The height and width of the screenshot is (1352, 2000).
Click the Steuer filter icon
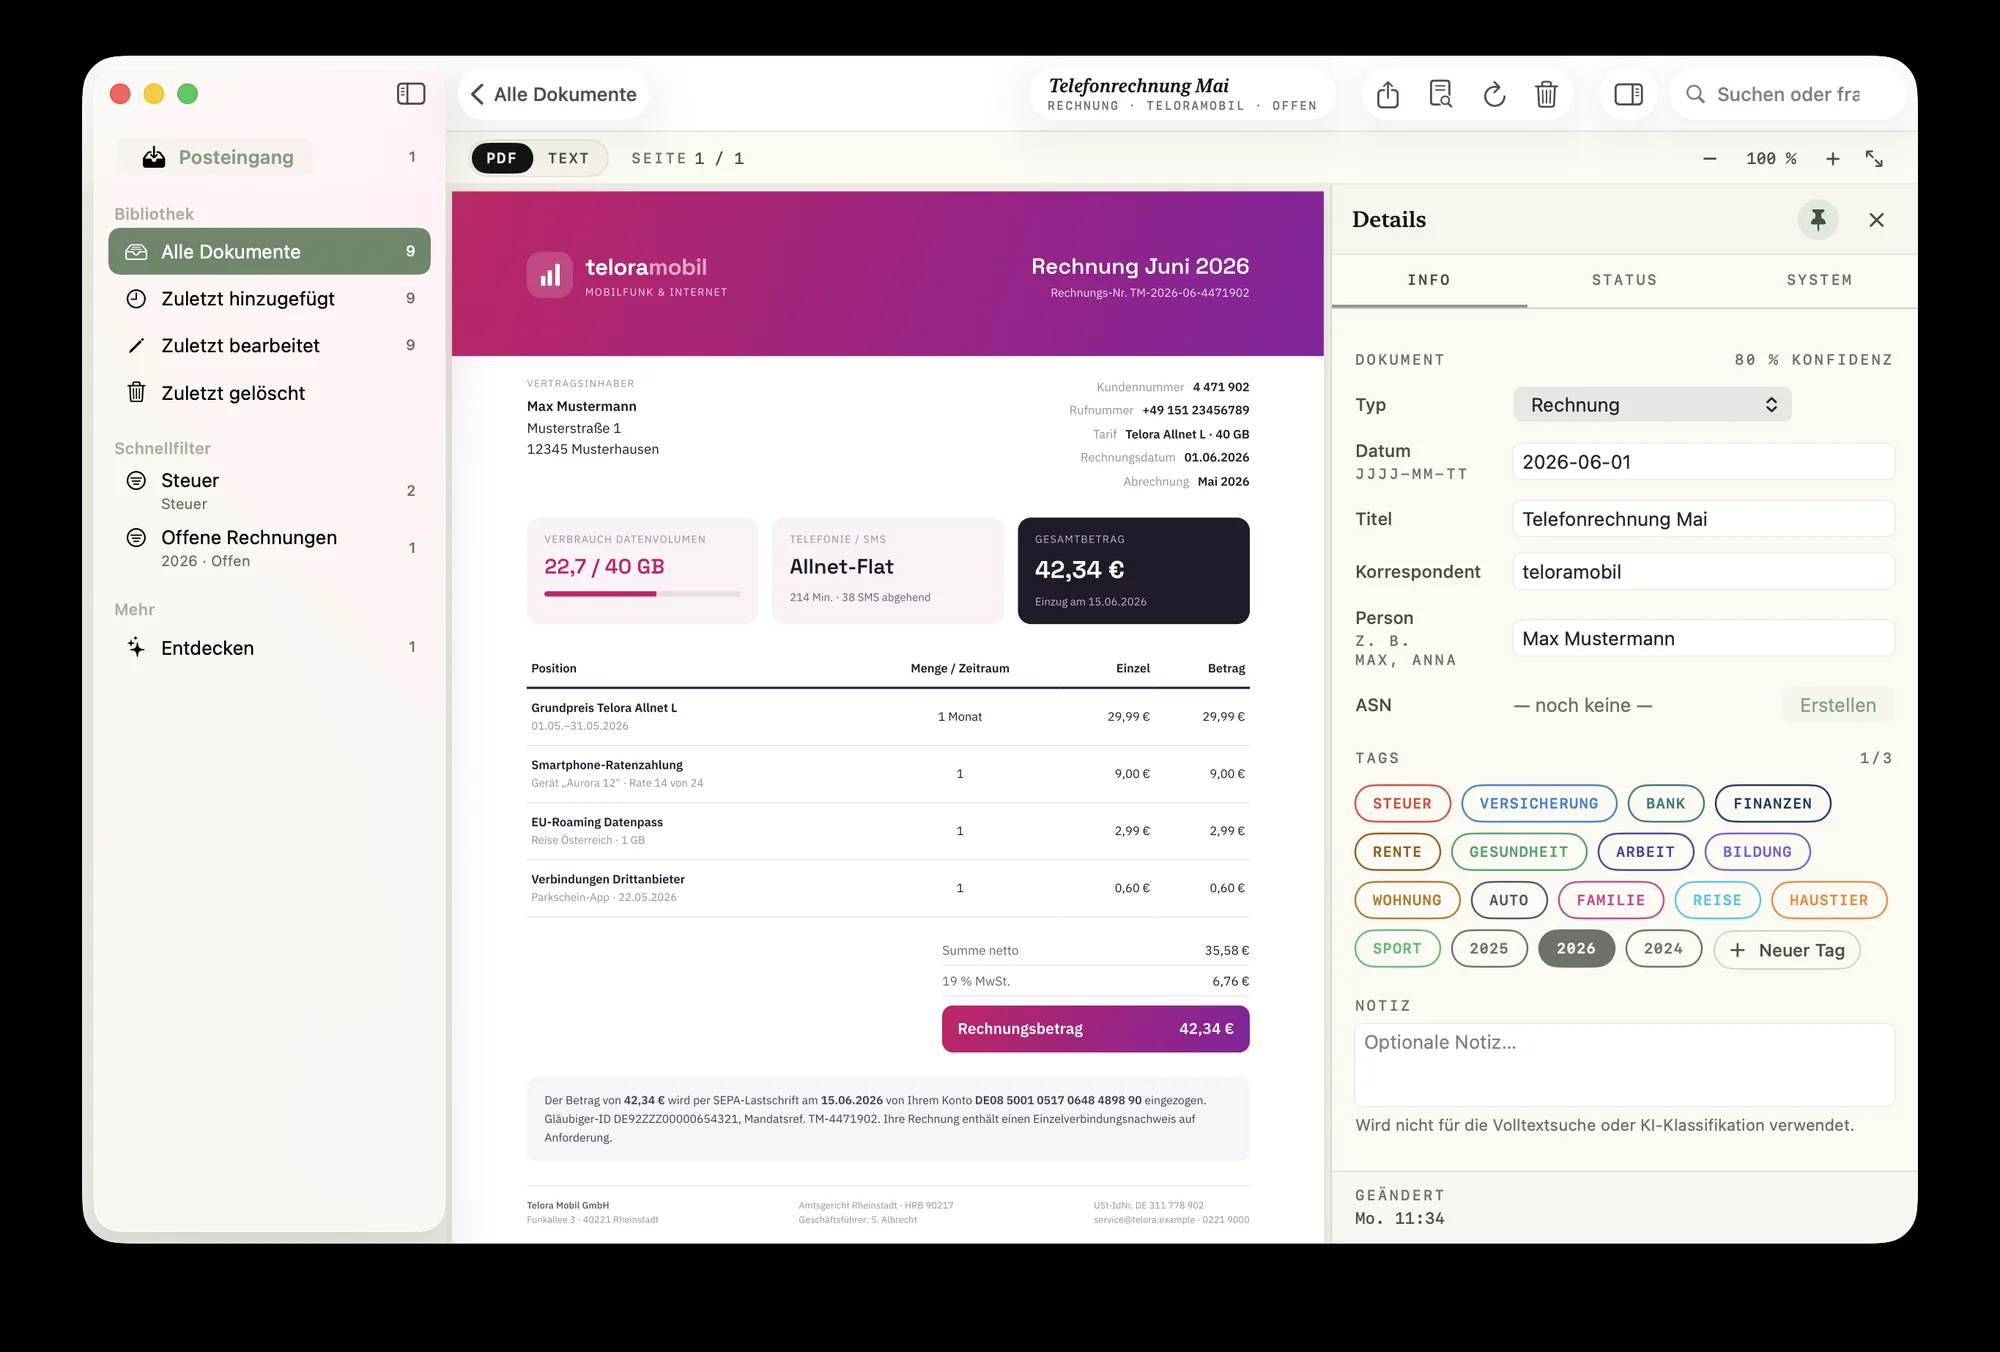tap(136, 481)
